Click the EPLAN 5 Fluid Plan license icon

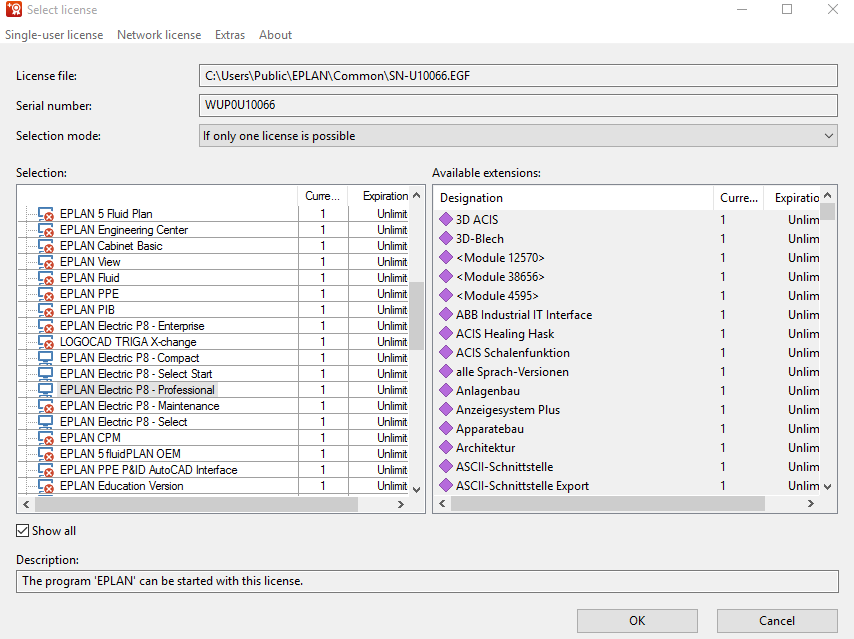(46, 214)
